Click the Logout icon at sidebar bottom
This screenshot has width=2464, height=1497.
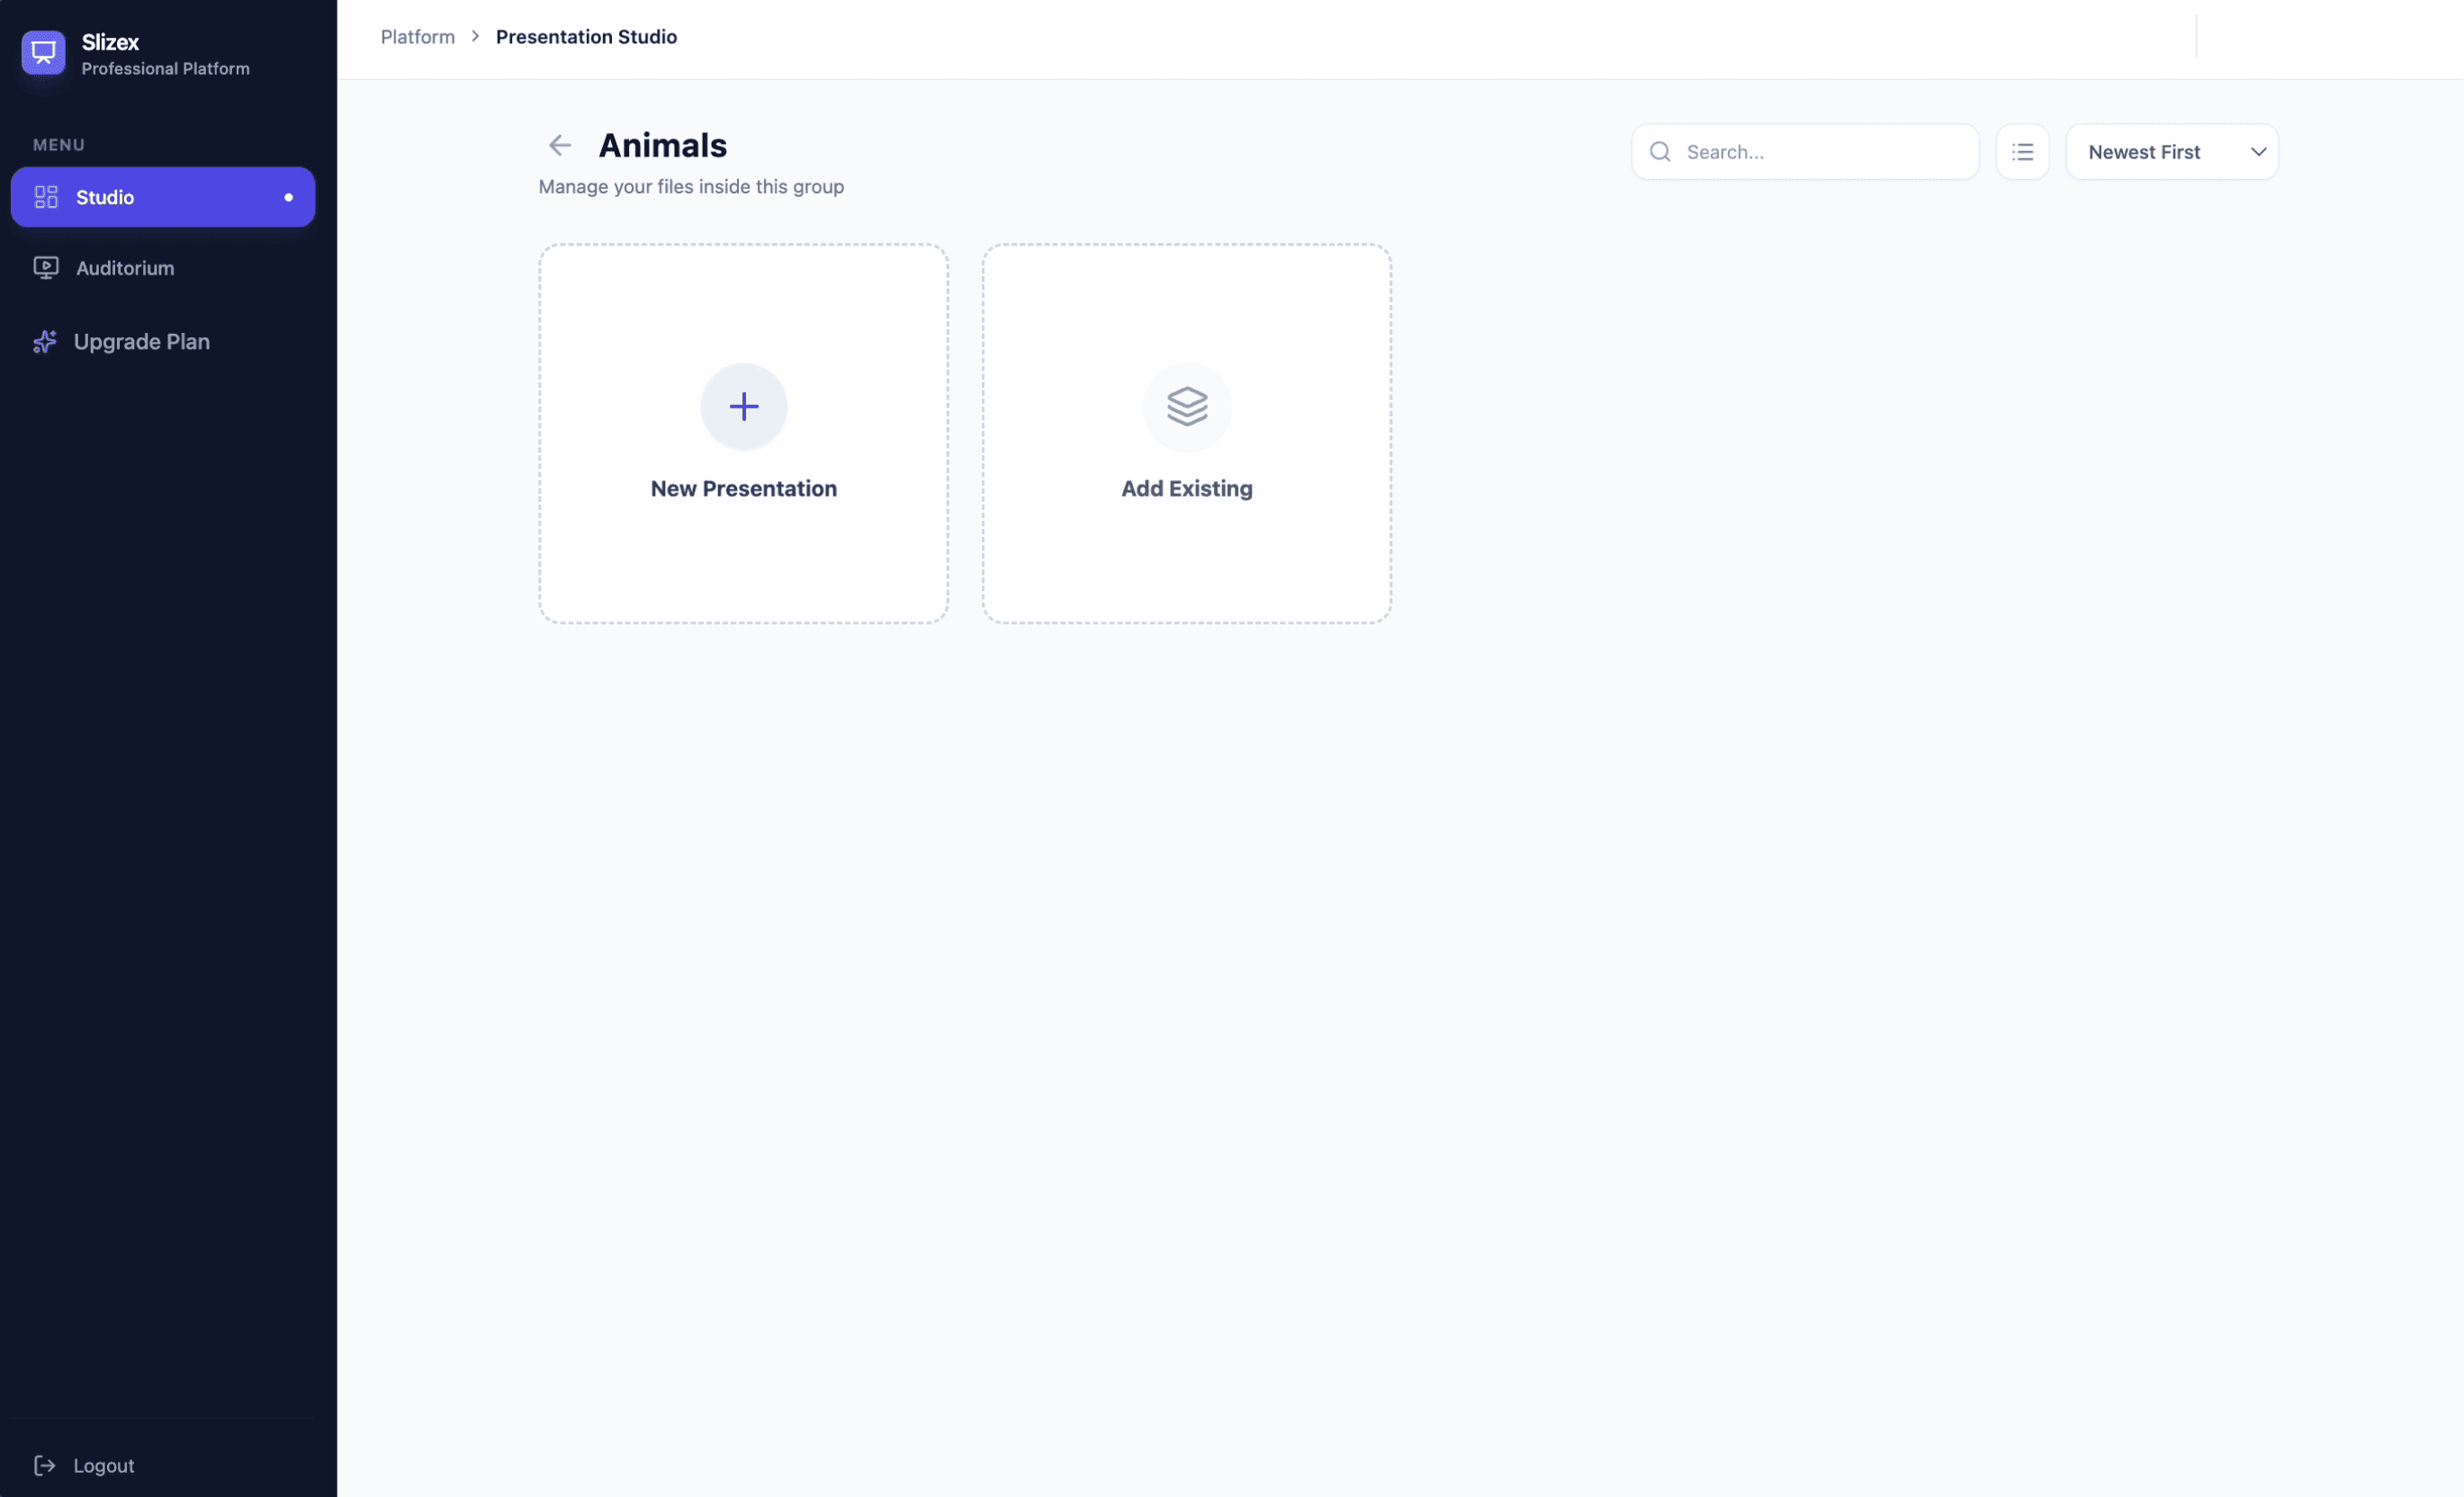[46, 1465]
